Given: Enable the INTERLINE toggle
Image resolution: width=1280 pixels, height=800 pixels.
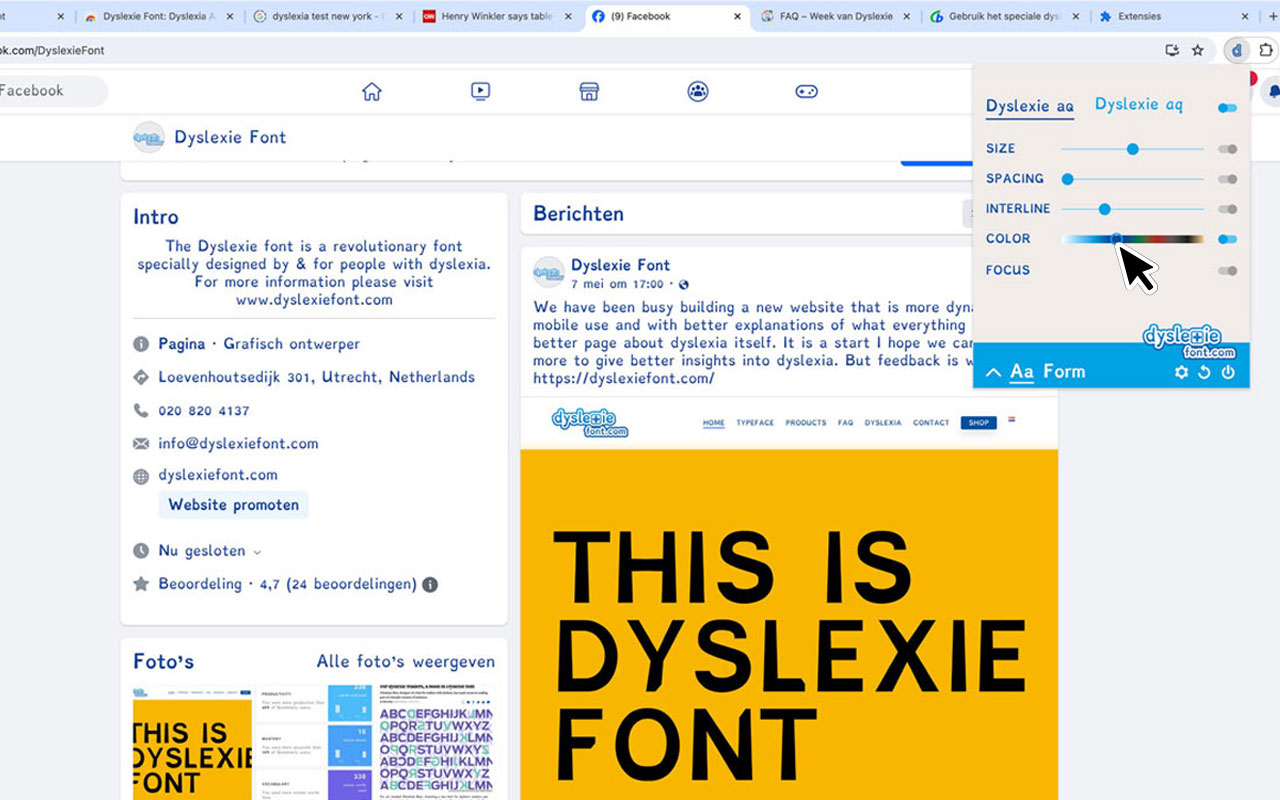Looking at the screenshot, I should [x=1227, y=209].
